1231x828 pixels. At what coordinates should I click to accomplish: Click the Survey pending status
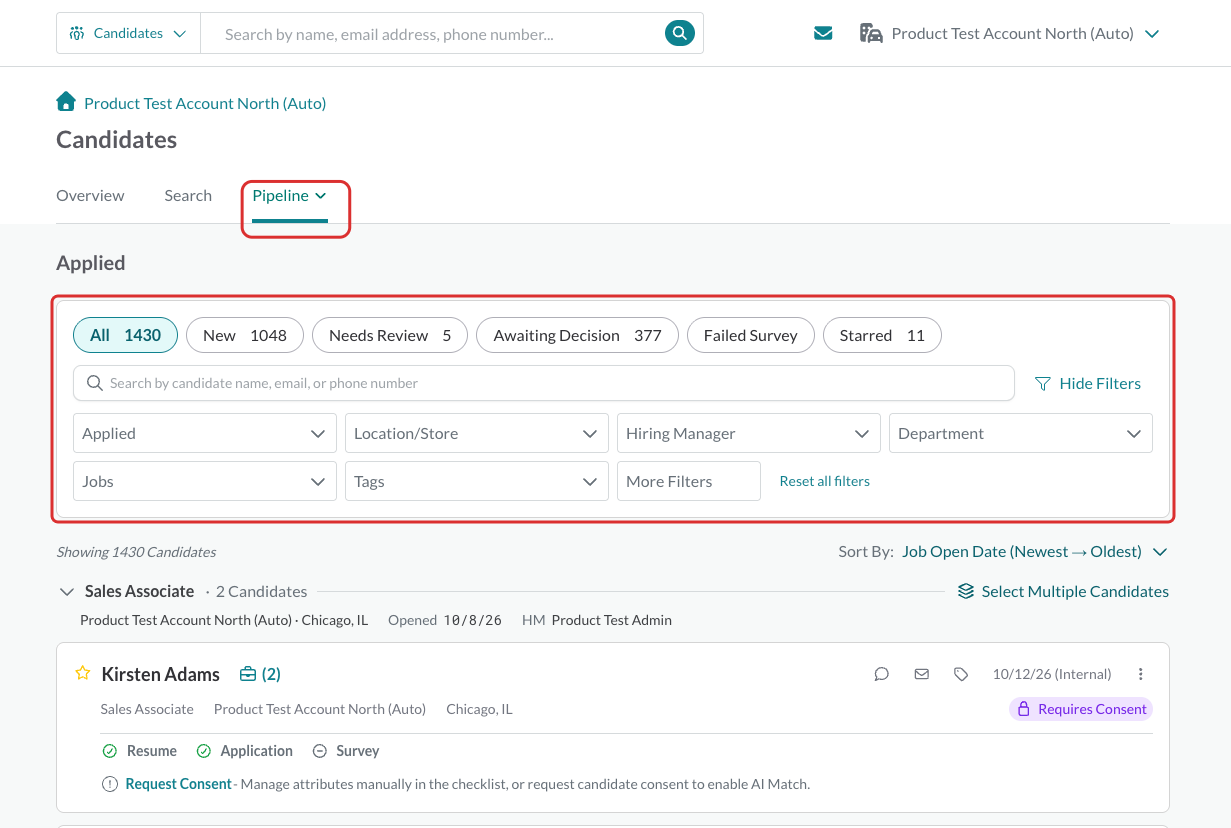pyautogui.click(x=346, y=751)
